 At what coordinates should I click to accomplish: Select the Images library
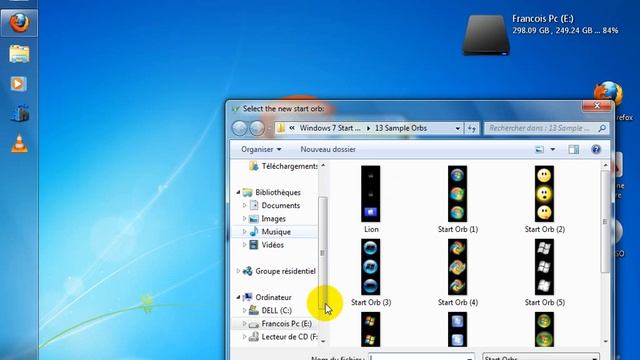273,219
